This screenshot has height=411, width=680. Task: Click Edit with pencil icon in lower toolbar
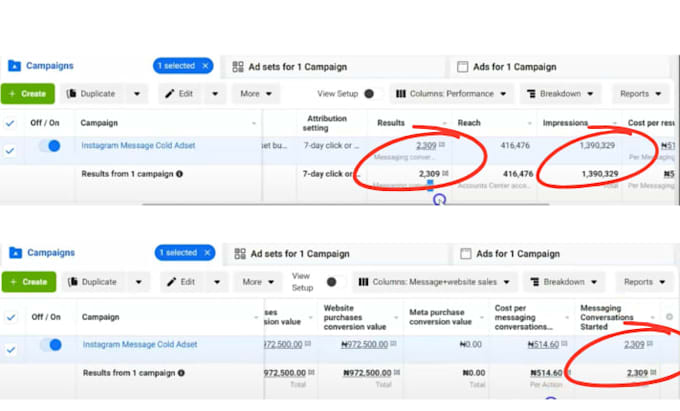pos(181,282)
